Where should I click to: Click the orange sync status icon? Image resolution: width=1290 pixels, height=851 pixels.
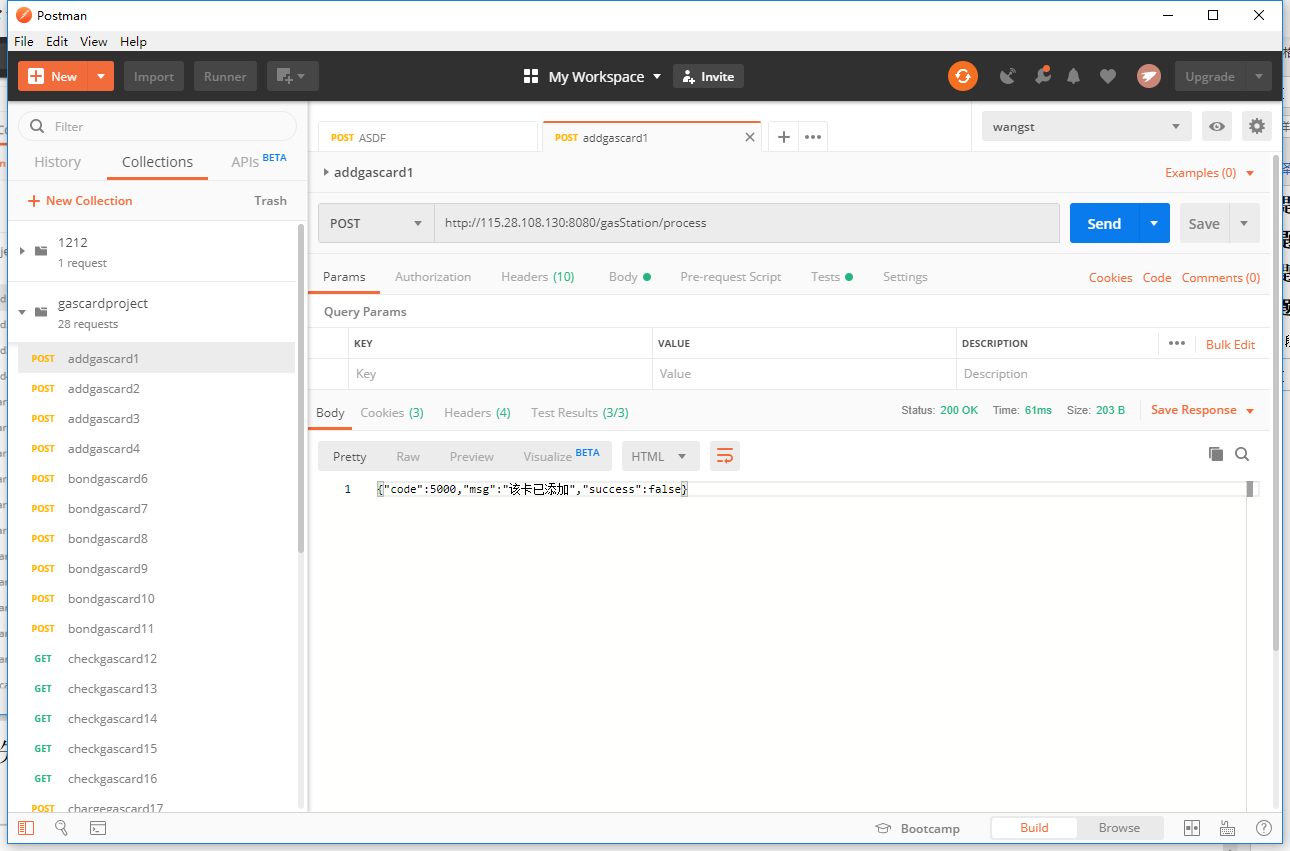tap(962, 76)
